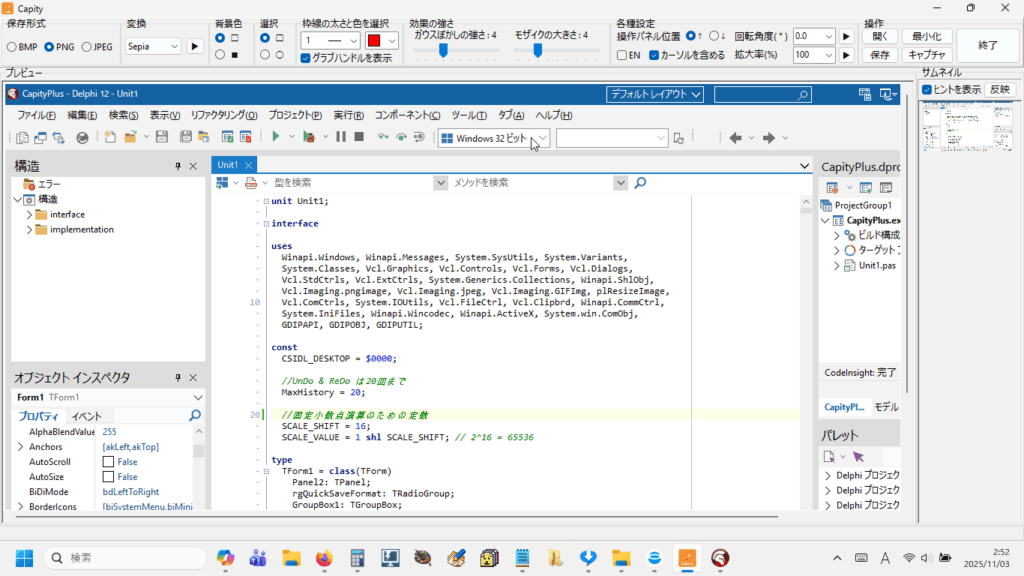Enable the EN language checkbox
Viewport: 1024px width, 576px height.
point(622,55)
